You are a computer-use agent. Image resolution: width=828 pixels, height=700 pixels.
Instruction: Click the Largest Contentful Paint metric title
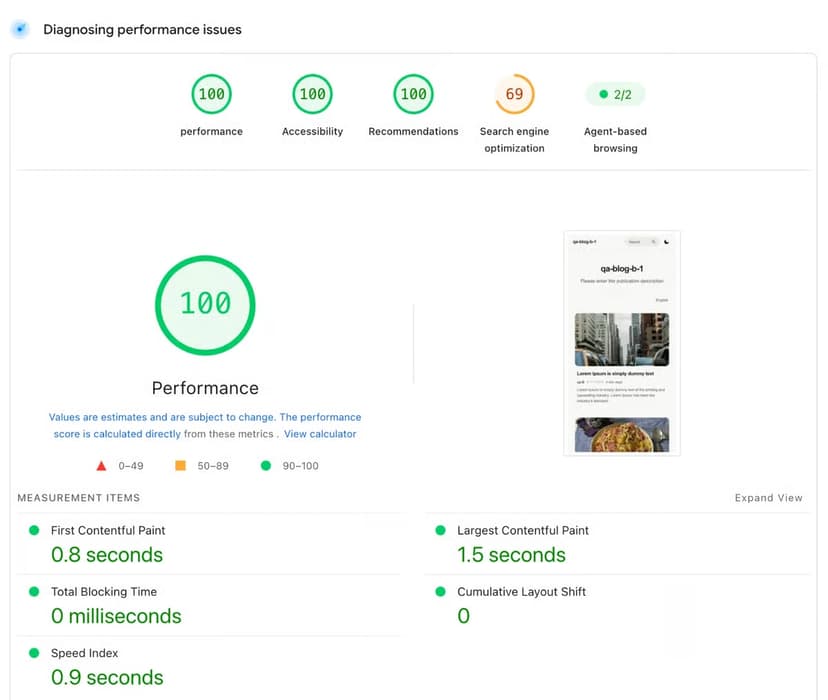coord(523,531)
